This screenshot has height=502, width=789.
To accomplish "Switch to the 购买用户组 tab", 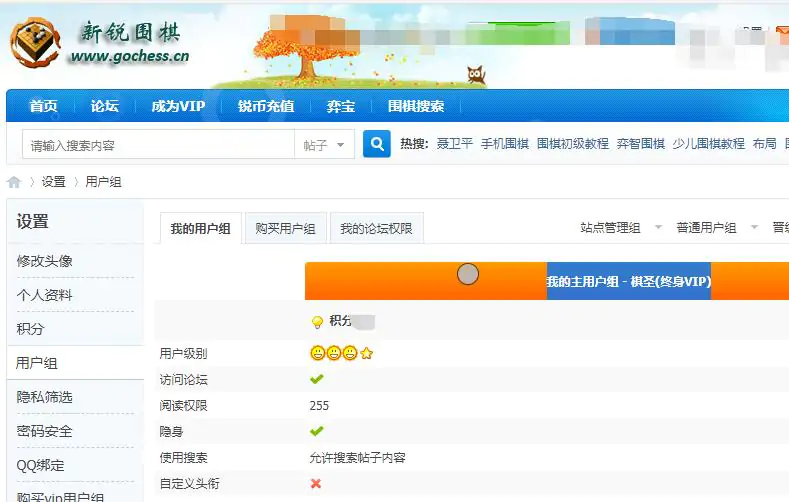I will pyautogui.click(x=285, y=228).
